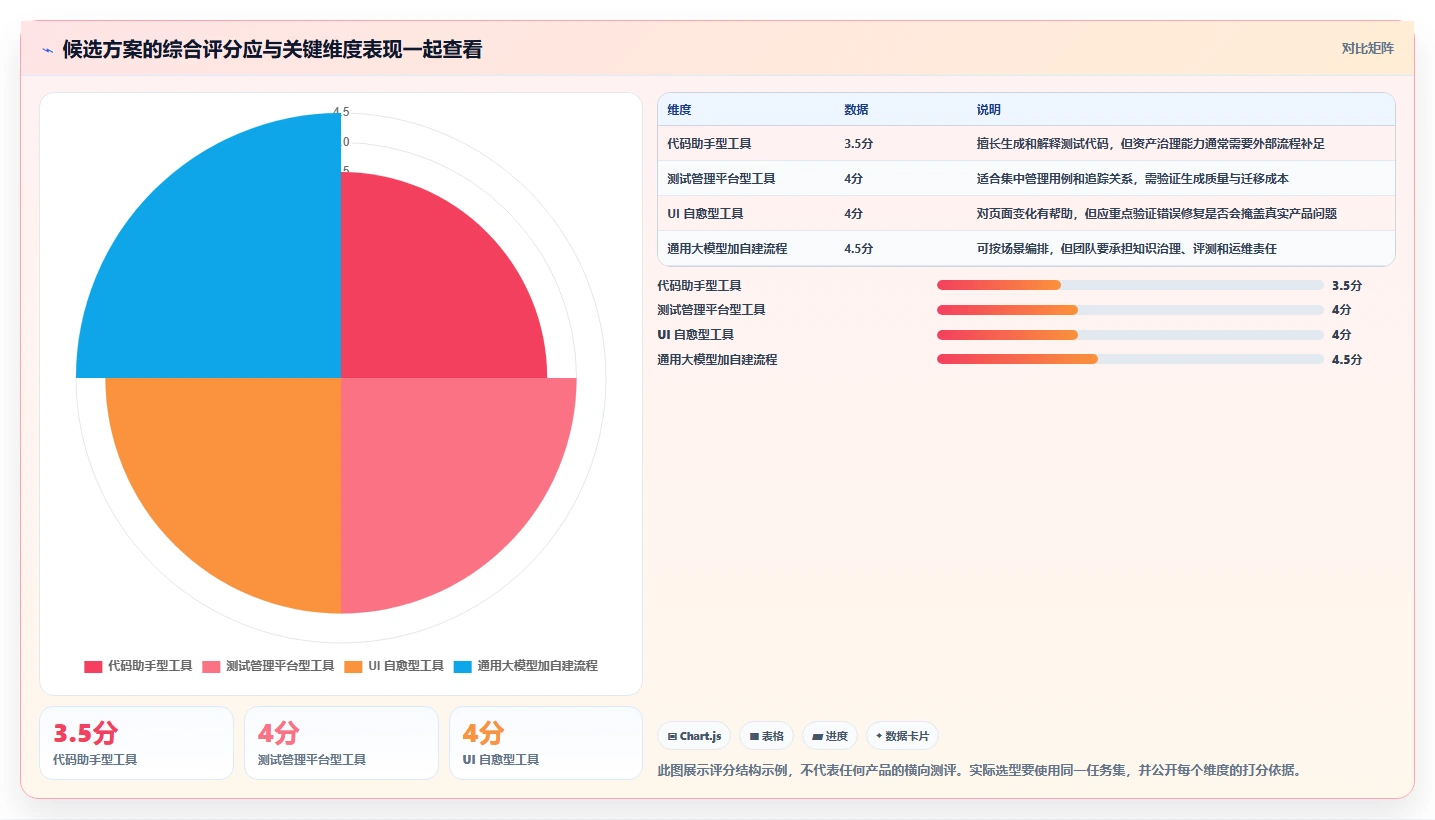This screenshot has height=820, width=1435.
Task: Click the 4.5 axis tick label on chart
Action: coord(341,112)
